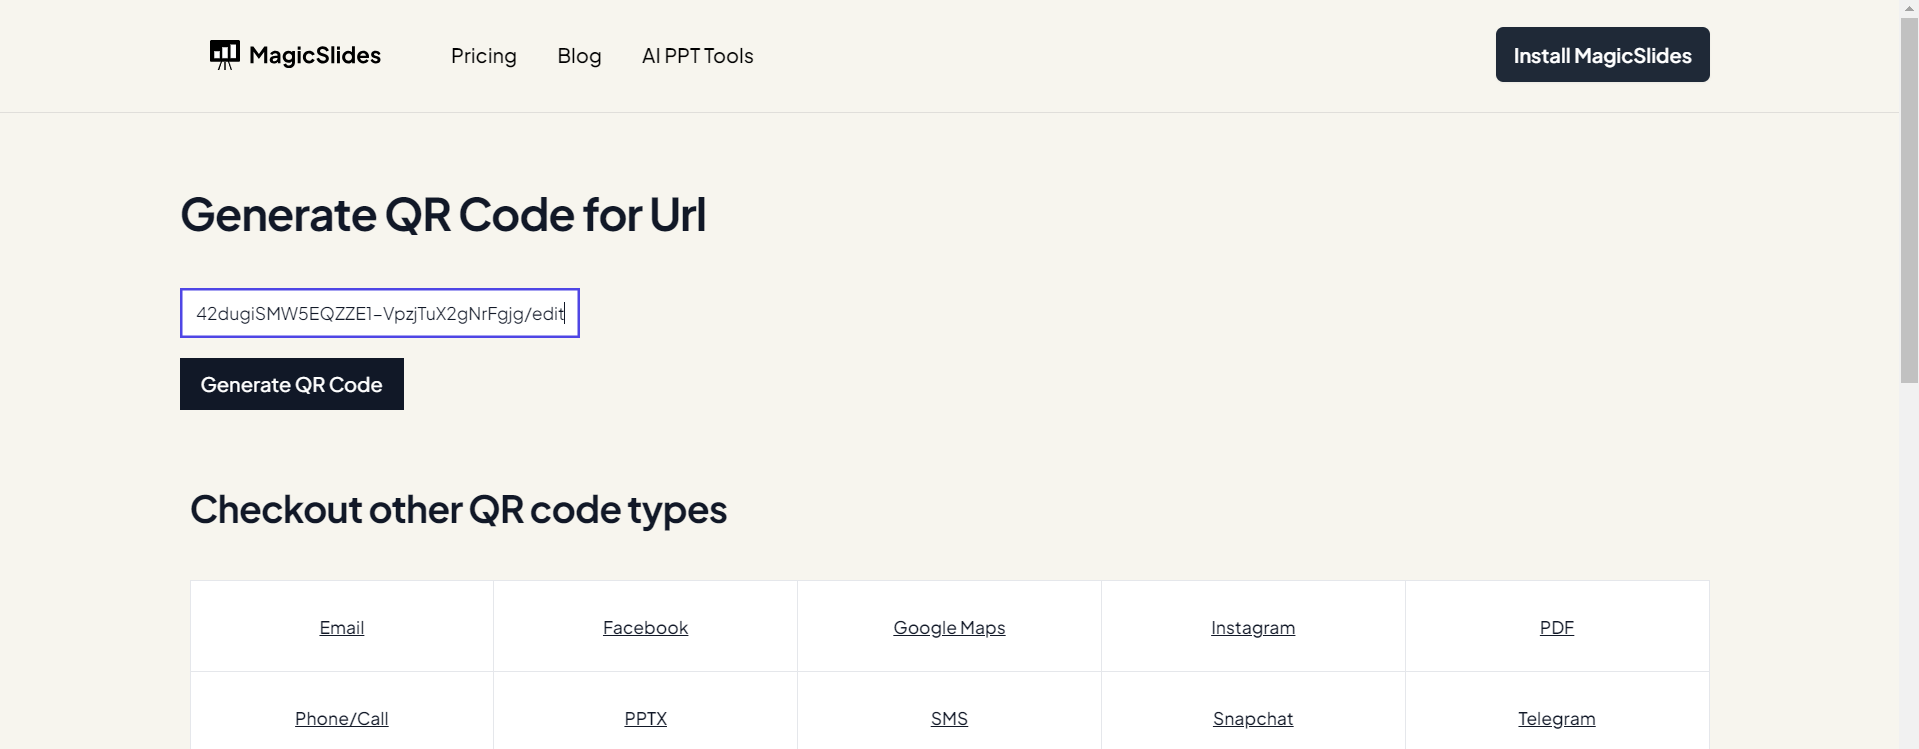
Task: Choose the Telegram QR code link
Action: click(x=1556, y=719)
